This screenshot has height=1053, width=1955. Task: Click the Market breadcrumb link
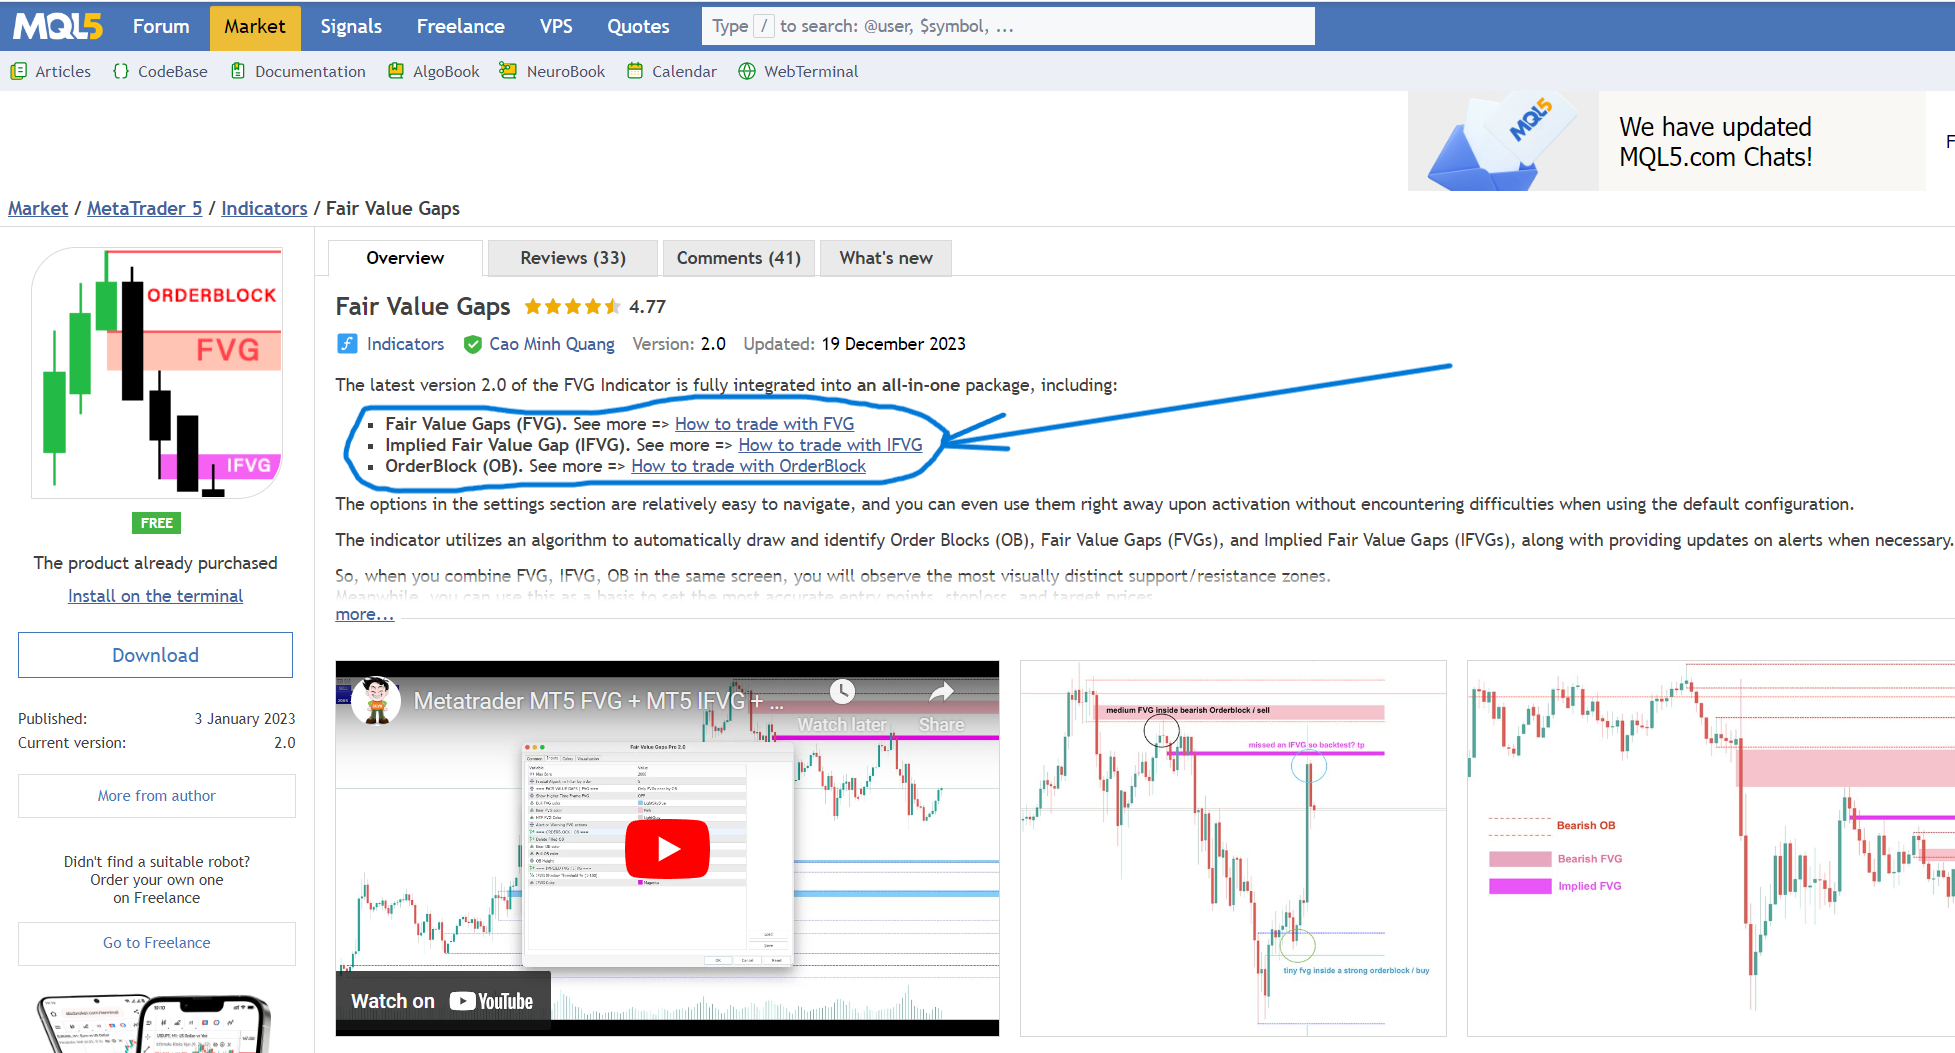click(38, 208)
